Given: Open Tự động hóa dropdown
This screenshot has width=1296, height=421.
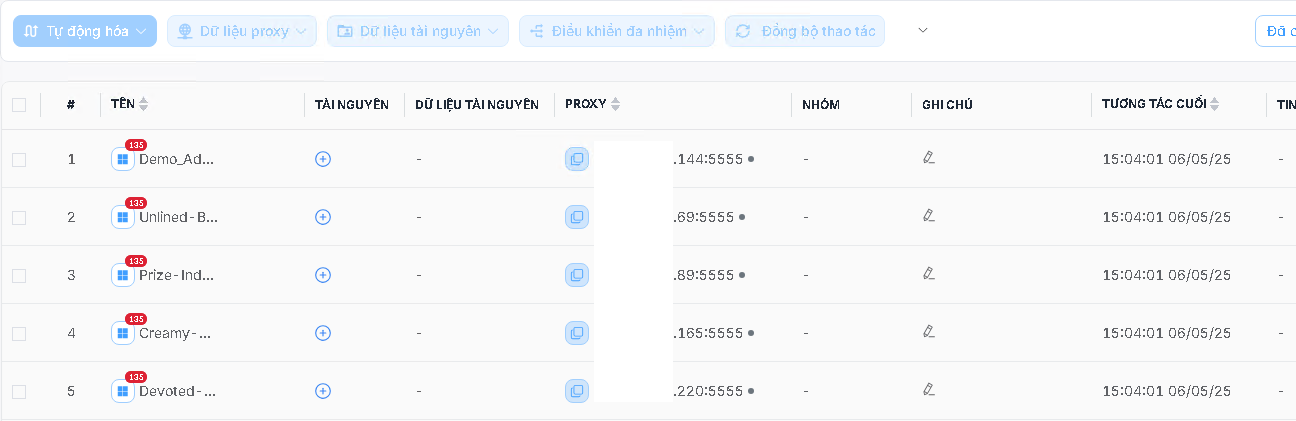Looking at the screenshot, I should tap(85, 31).
